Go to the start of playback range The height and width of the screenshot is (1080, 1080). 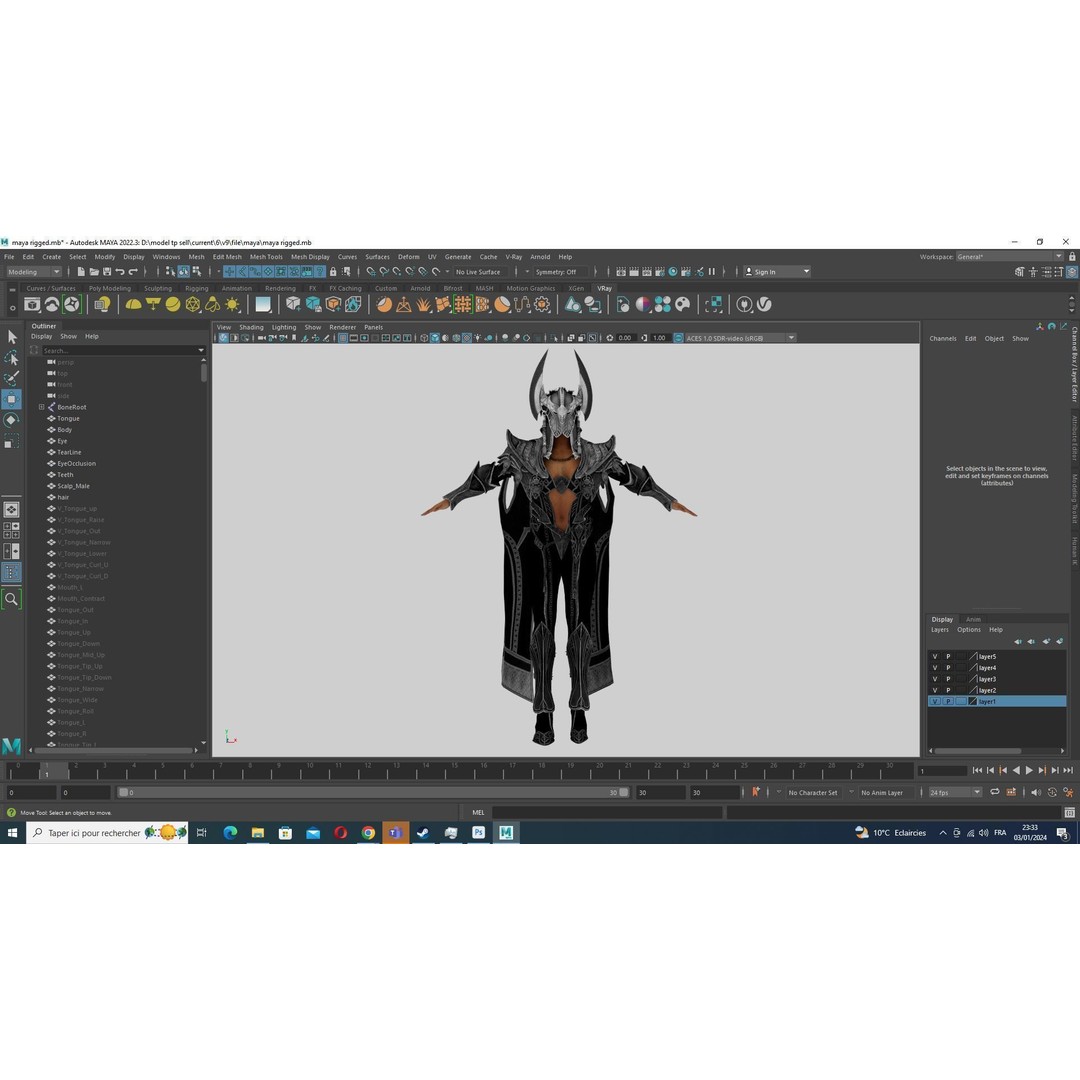click(x=977, y=770)
